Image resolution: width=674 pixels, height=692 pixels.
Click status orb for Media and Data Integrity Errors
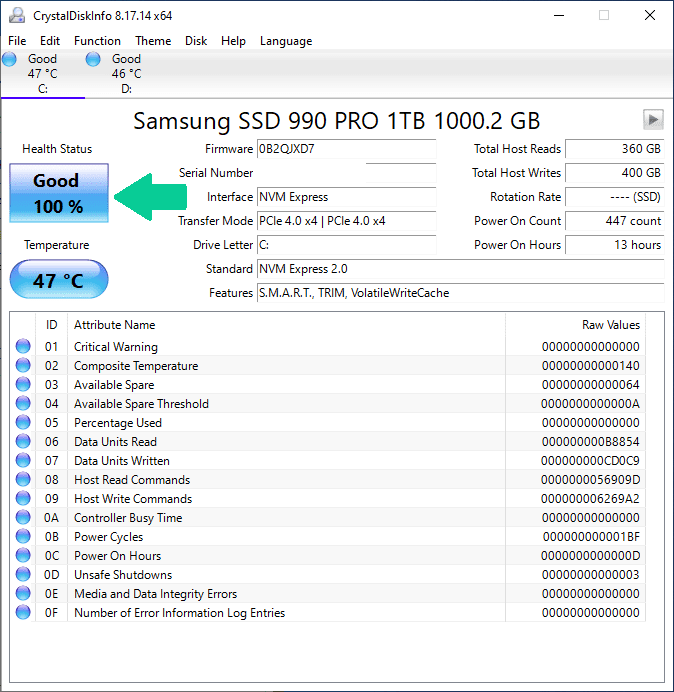(x=23, y=593)
